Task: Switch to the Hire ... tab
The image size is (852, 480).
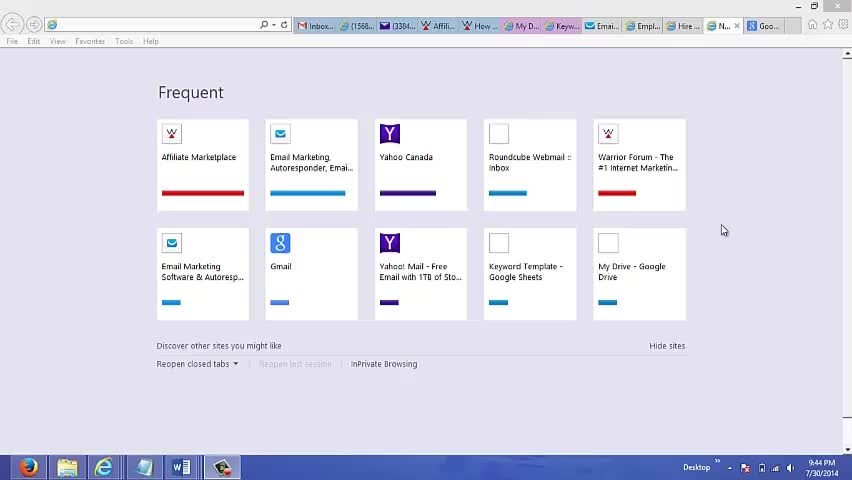Action: pyautogui.click(x=685, y=26)
